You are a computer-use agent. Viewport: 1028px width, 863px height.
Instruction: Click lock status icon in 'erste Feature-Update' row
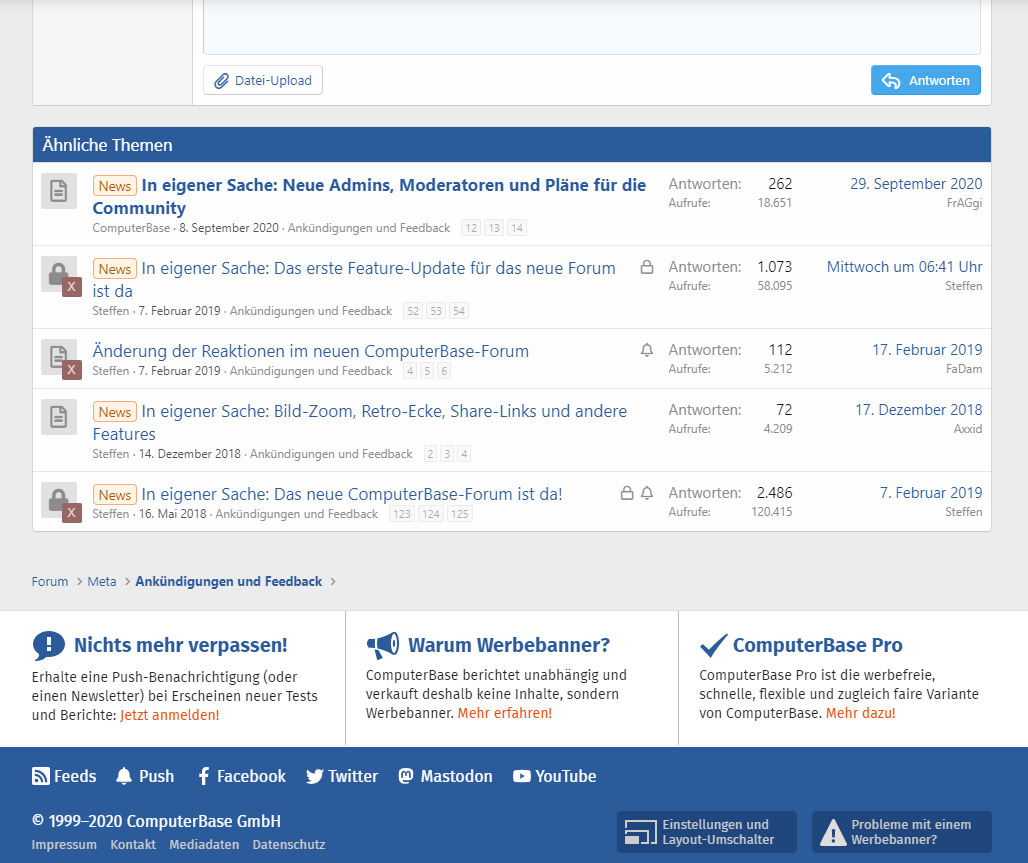click(646, 267)
